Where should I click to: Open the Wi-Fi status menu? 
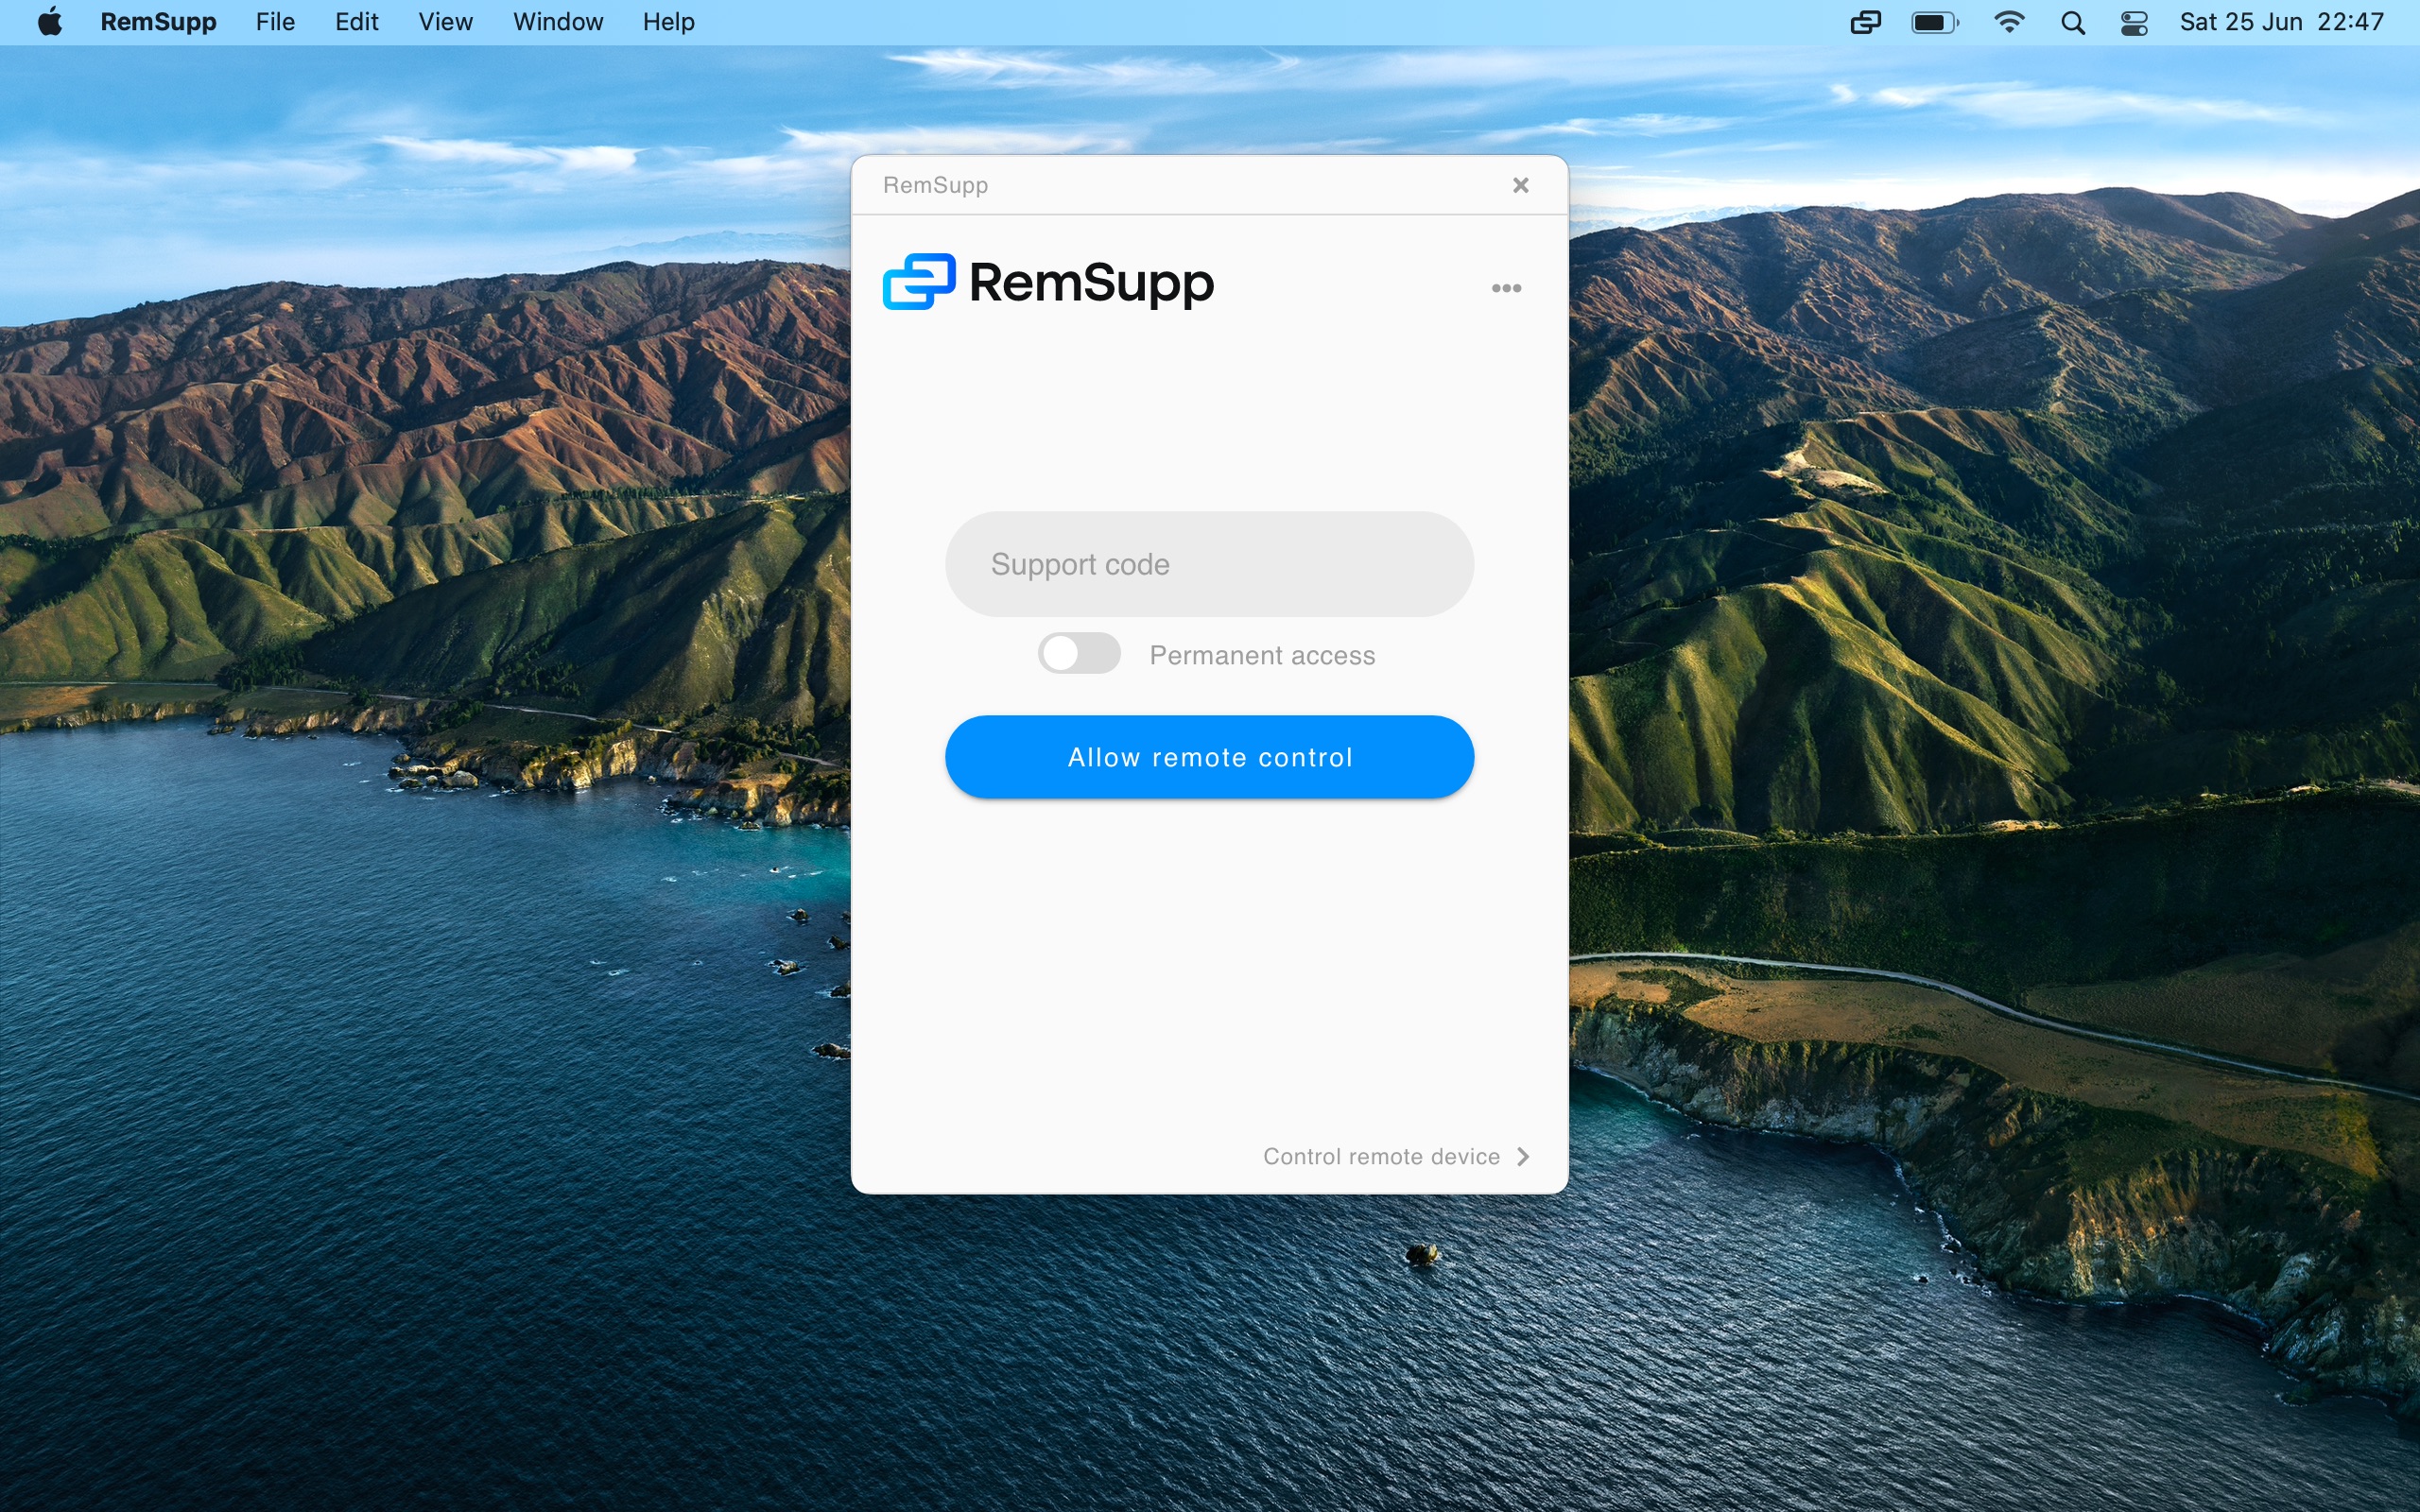coord(2009,22)
